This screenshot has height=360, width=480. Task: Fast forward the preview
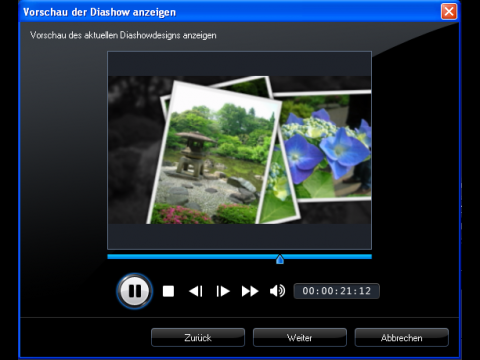[x=250, y=291]
